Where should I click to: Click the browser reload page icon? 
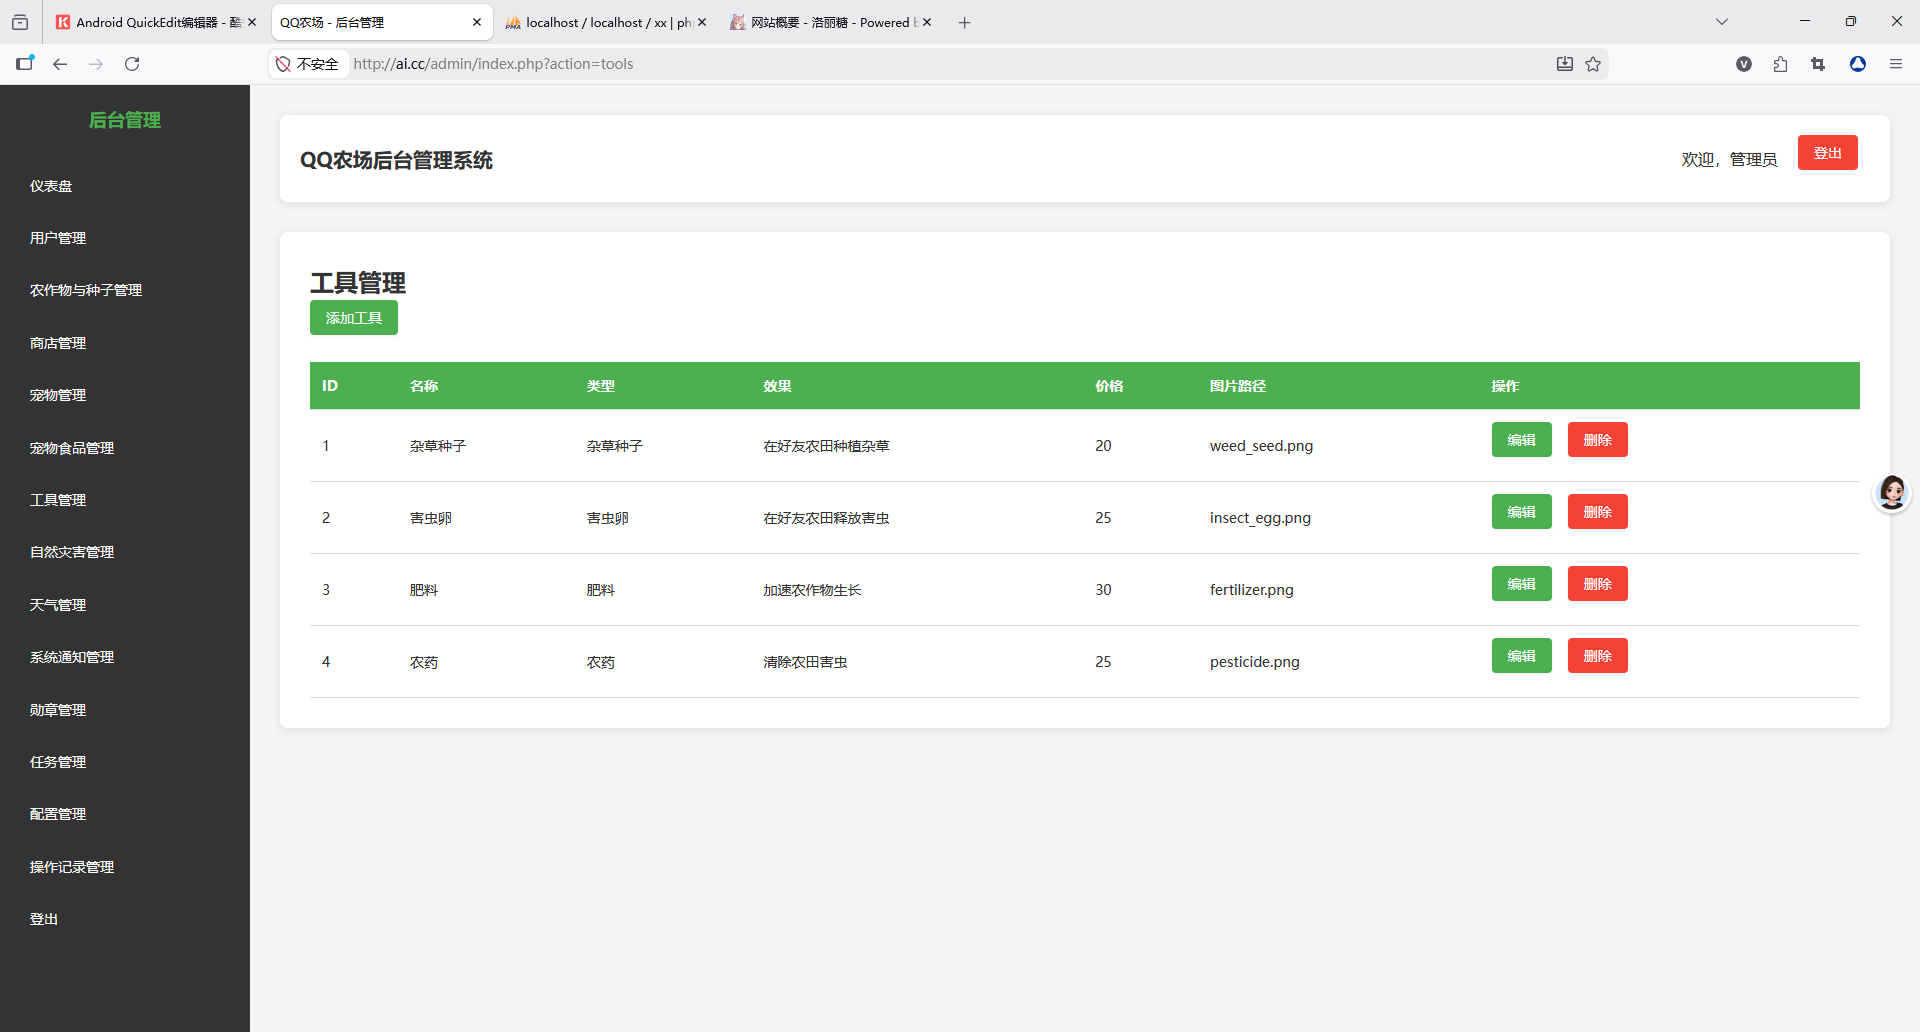point(132,64)
